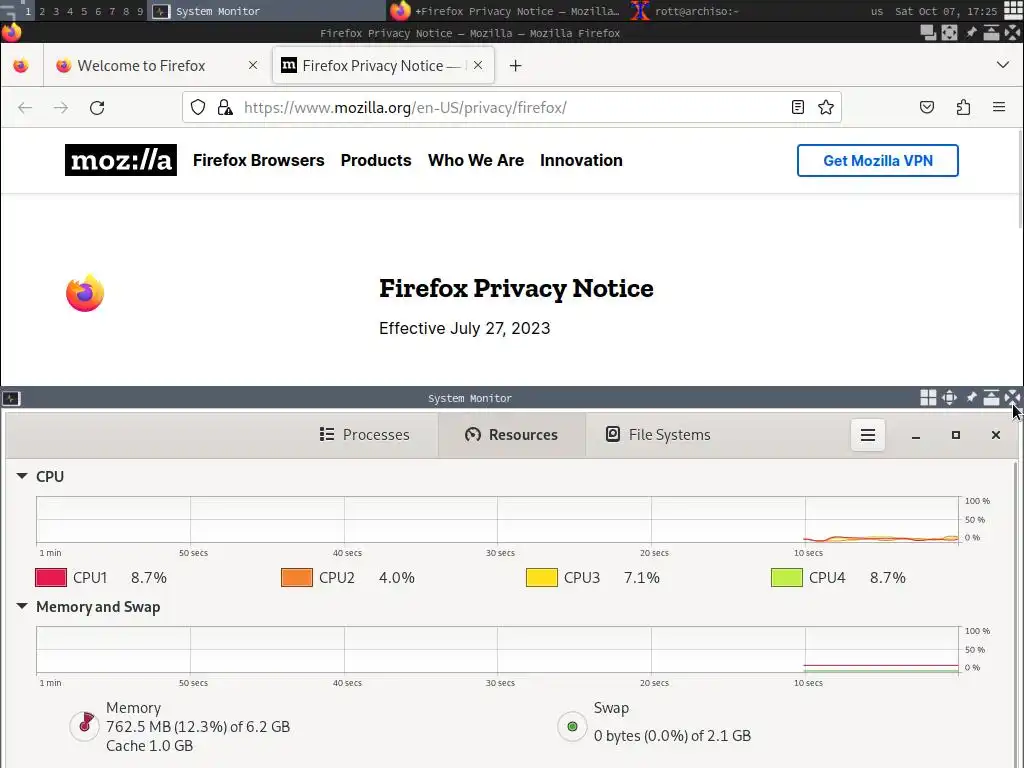Open the Products nav menu
This screenshot has height=768, width=1024.
click(376, 160)
